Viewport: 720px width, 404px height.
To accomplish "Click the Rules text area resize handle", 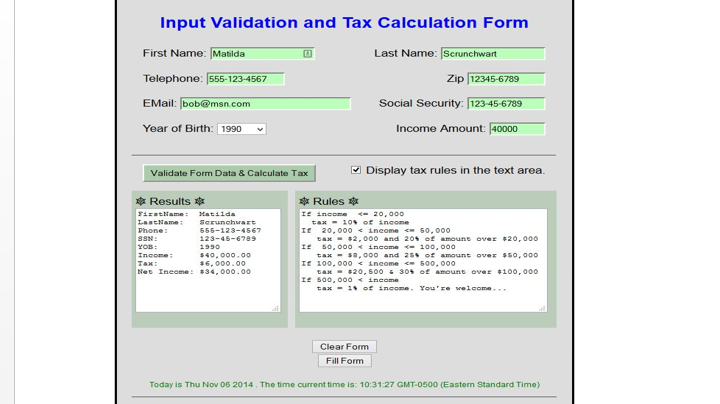I will (542, 309).
